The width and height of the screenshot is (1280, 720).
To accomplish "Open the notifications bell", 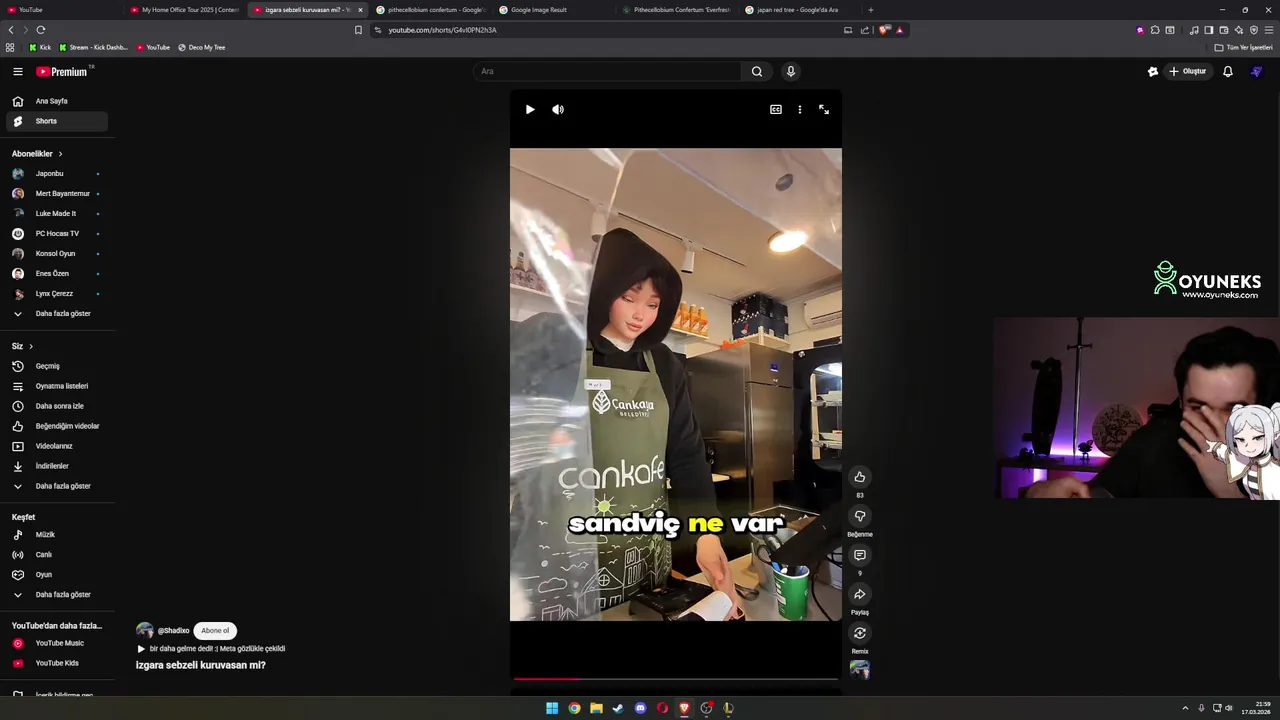I will pyautogui.click(x=1228, y=71).
